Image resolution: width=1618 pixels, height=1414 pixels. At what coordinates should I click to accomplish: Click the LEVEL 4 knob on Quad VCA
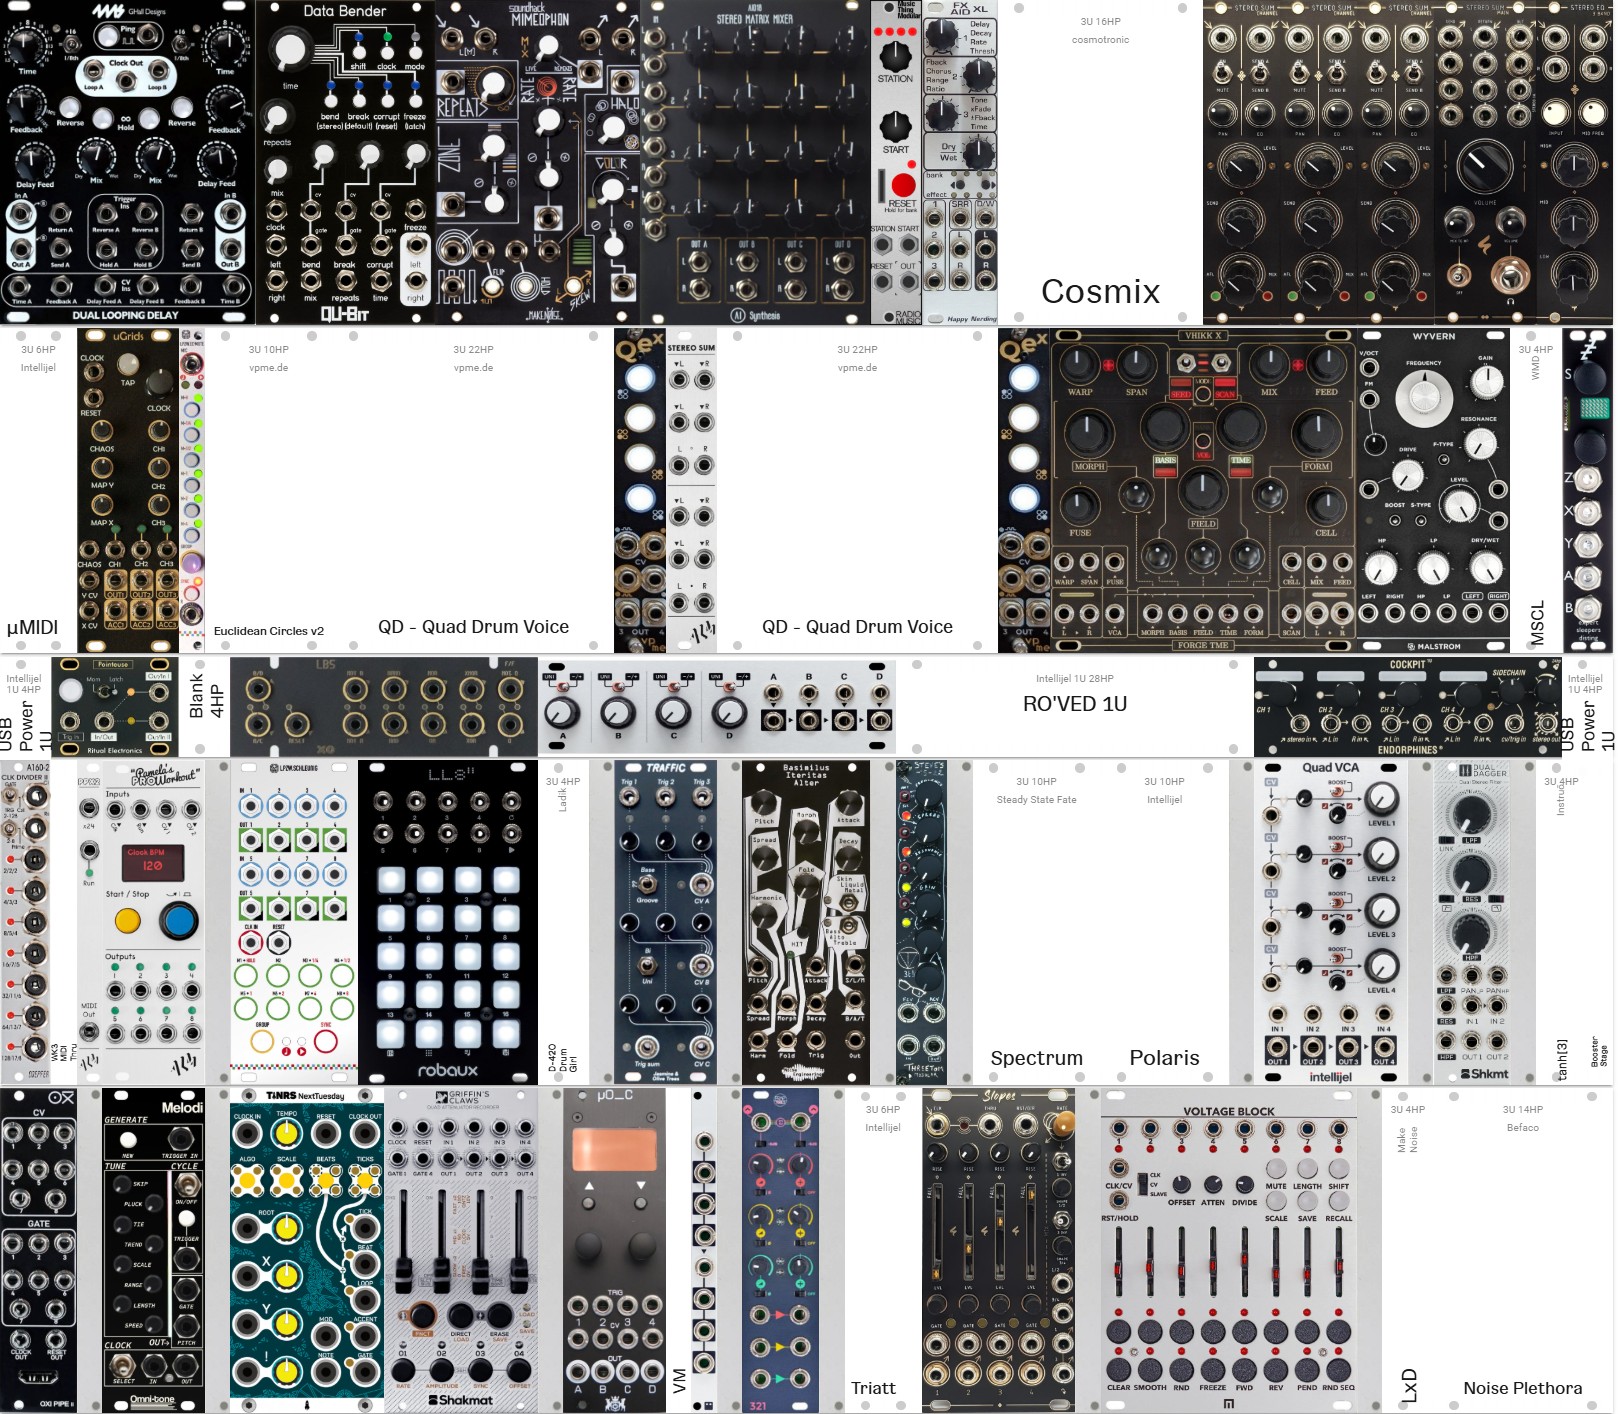tap(1381, 966)
